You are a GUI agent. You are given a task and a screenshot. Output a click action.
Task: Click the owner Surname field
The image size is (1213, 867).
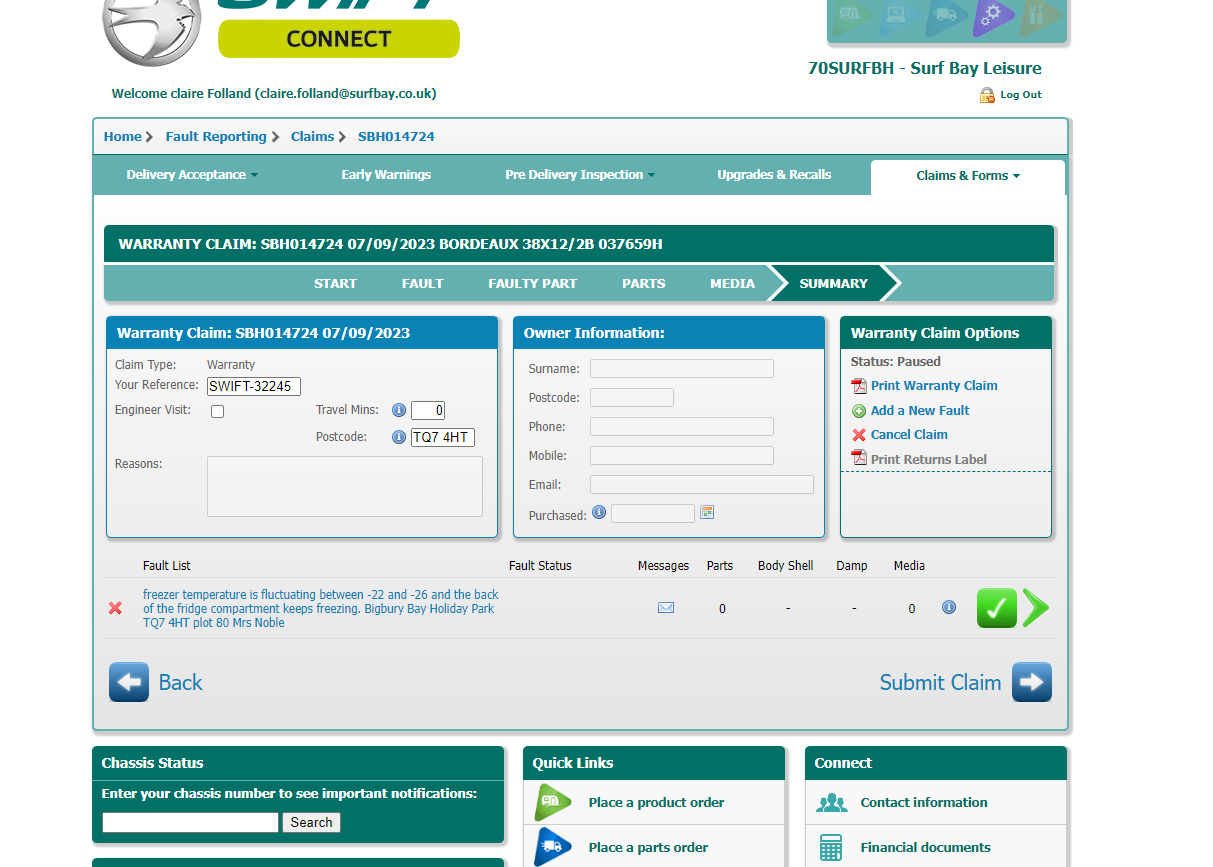point(682,369)
